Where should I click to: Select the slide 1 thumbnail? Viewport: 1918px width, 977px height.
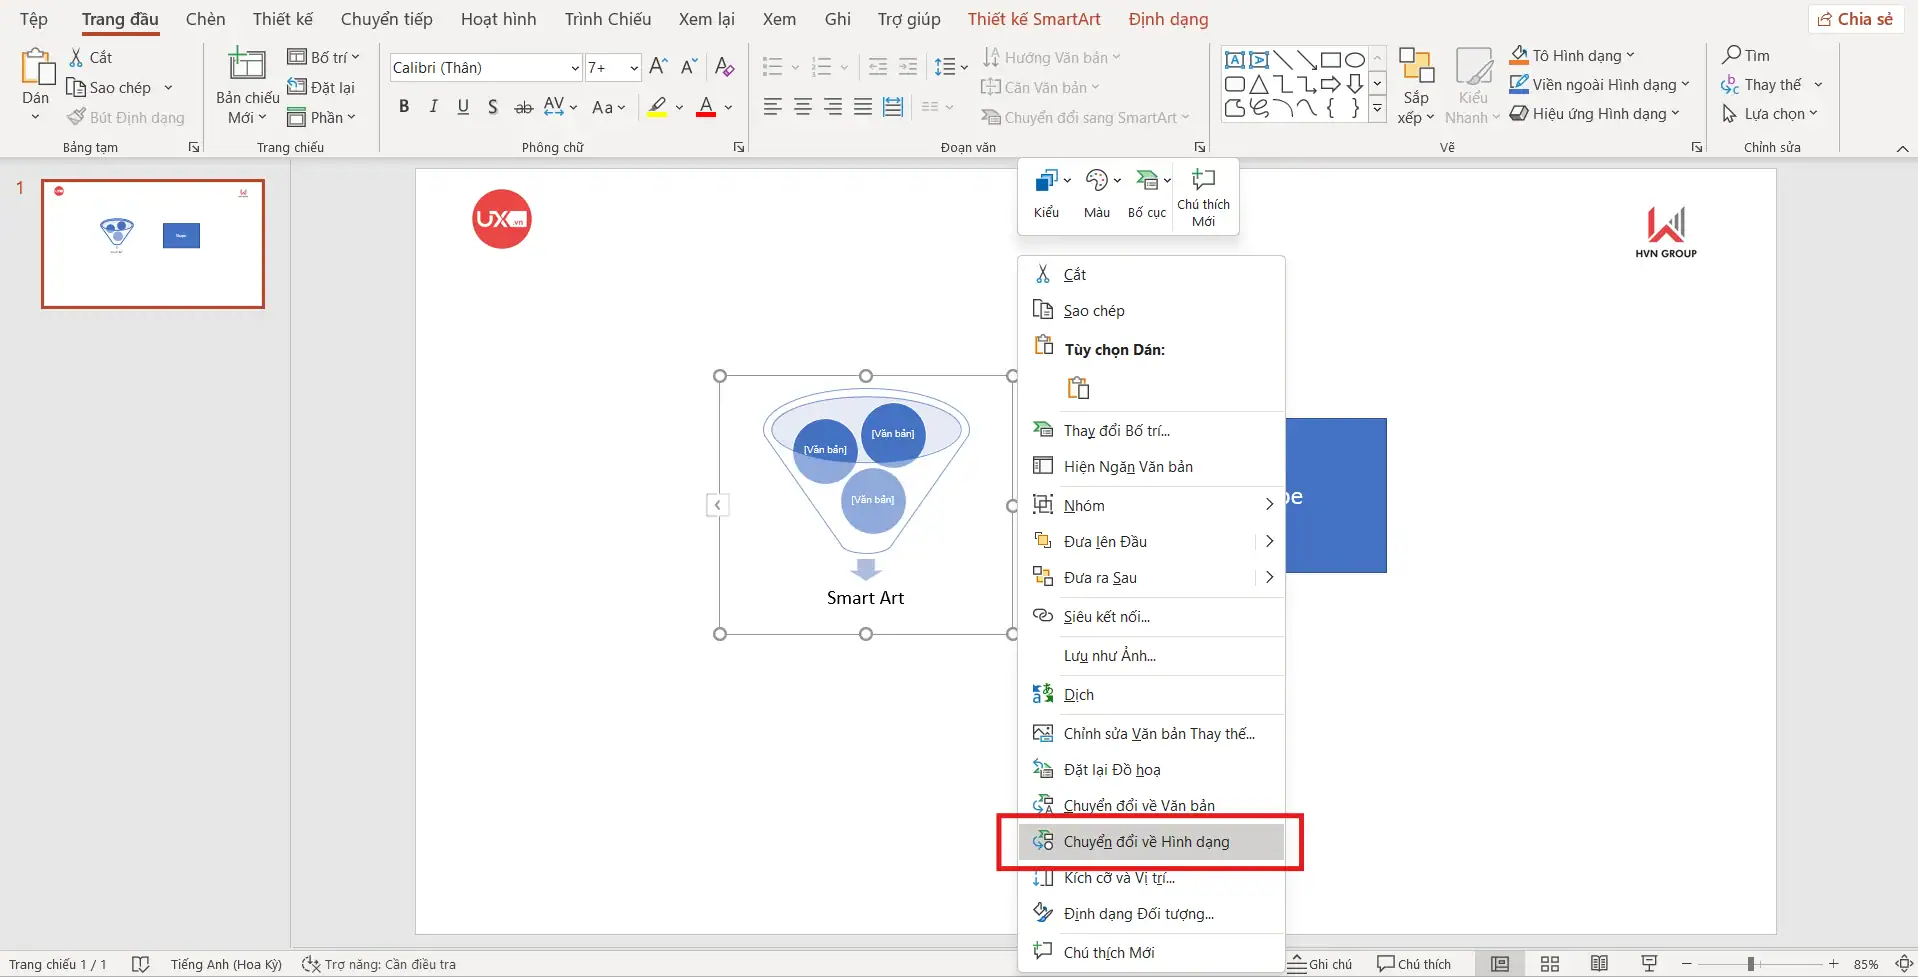click(152, 243)
